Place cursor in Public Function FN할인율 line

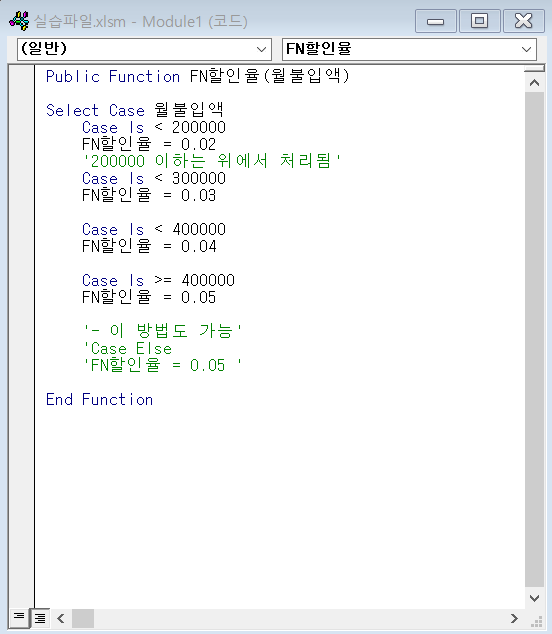coord(197,76)
